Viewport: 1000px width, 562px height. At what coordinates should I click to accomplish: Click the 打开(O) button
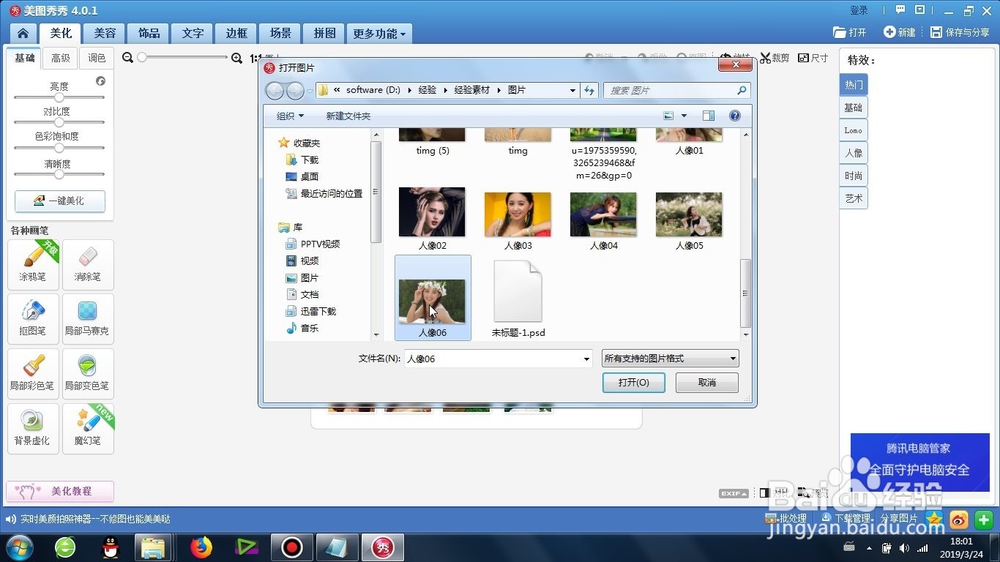pos(634,382)
